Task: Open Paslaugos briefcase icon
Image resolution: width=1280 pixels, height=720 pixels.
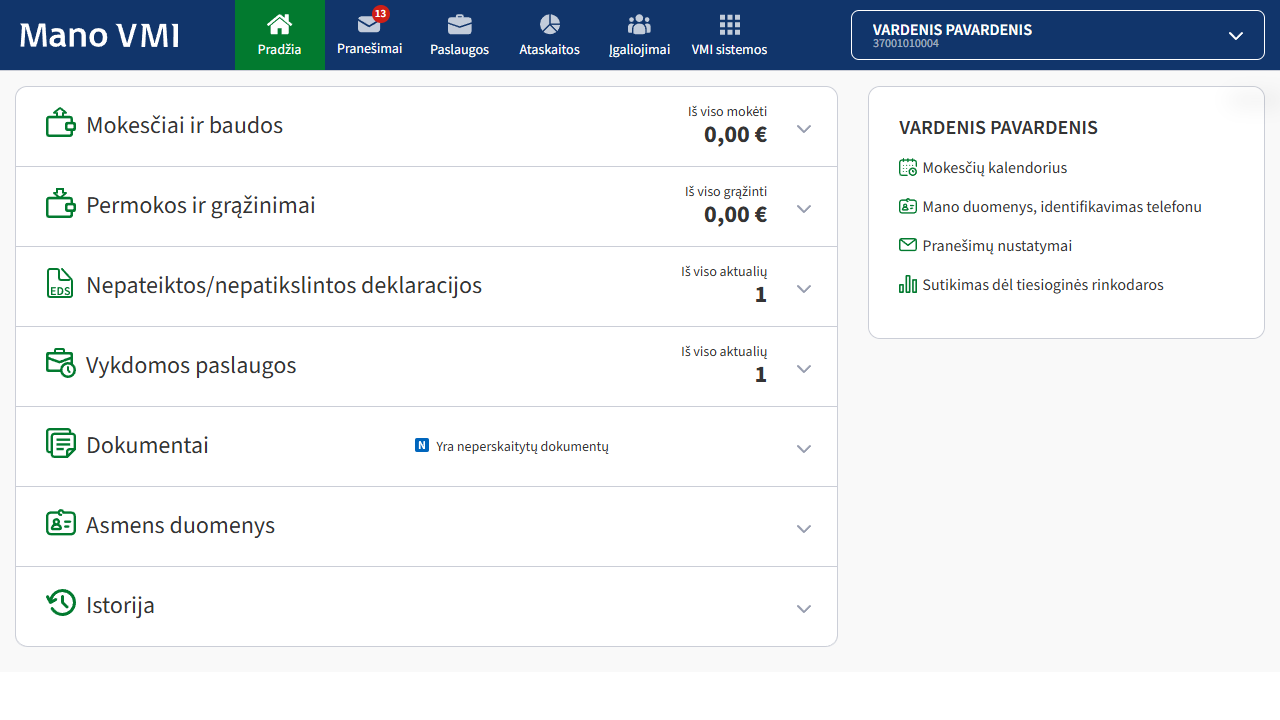Action: (x=460, y=24)
